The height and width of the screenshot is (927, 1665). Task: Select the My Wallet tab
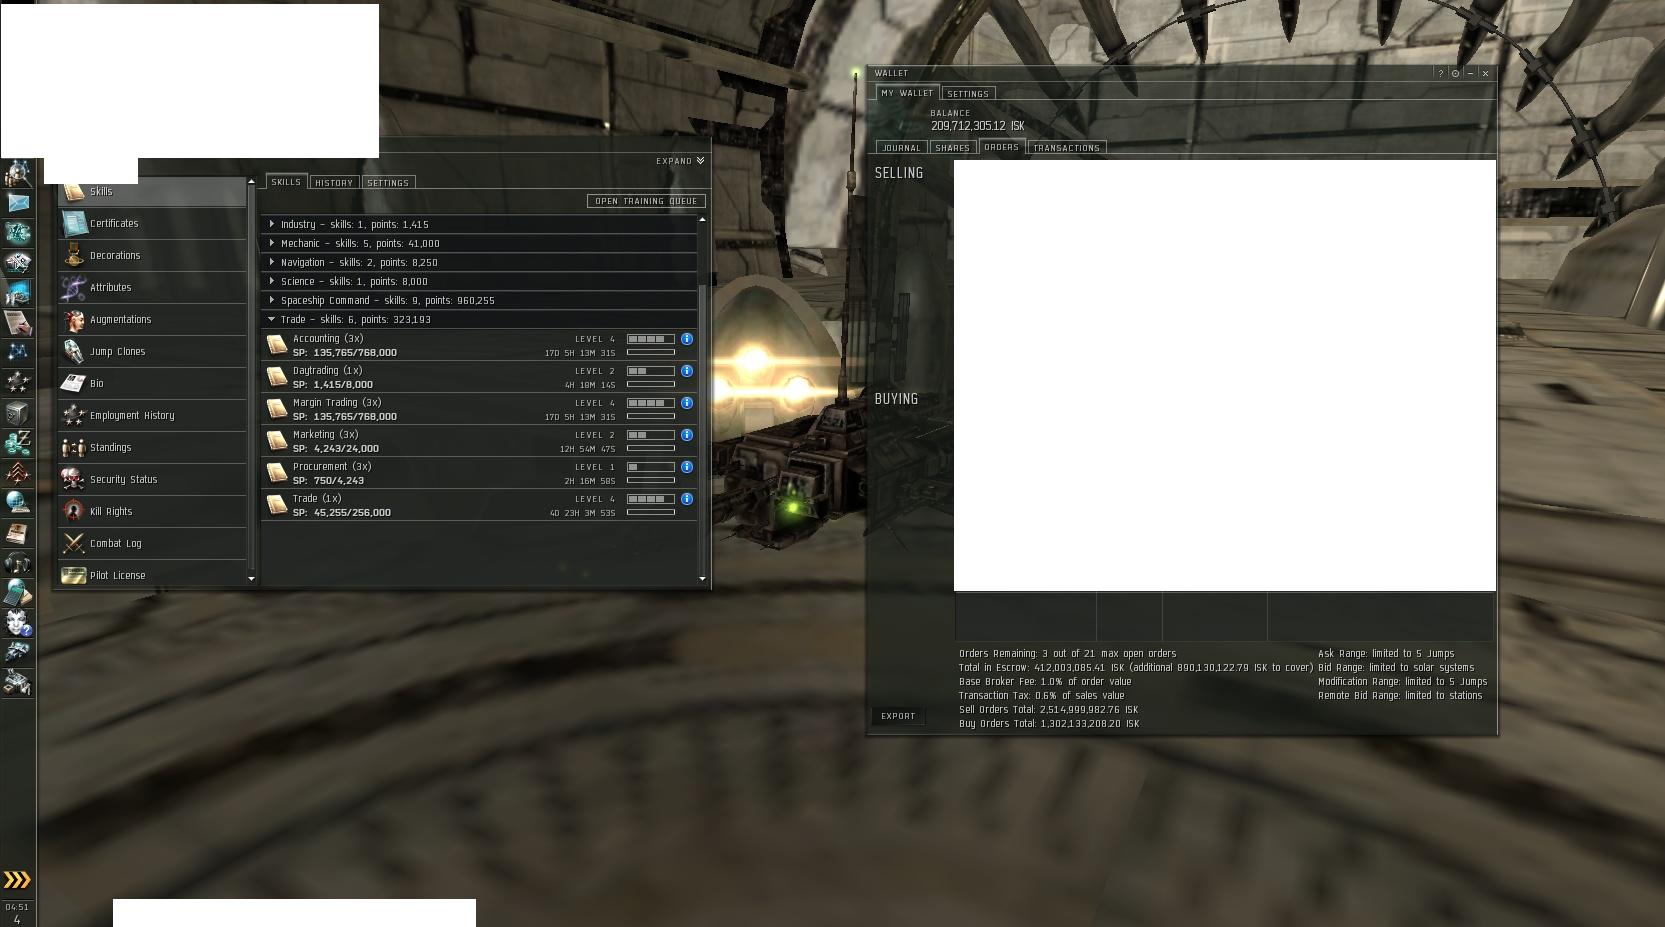click(907, 93)
